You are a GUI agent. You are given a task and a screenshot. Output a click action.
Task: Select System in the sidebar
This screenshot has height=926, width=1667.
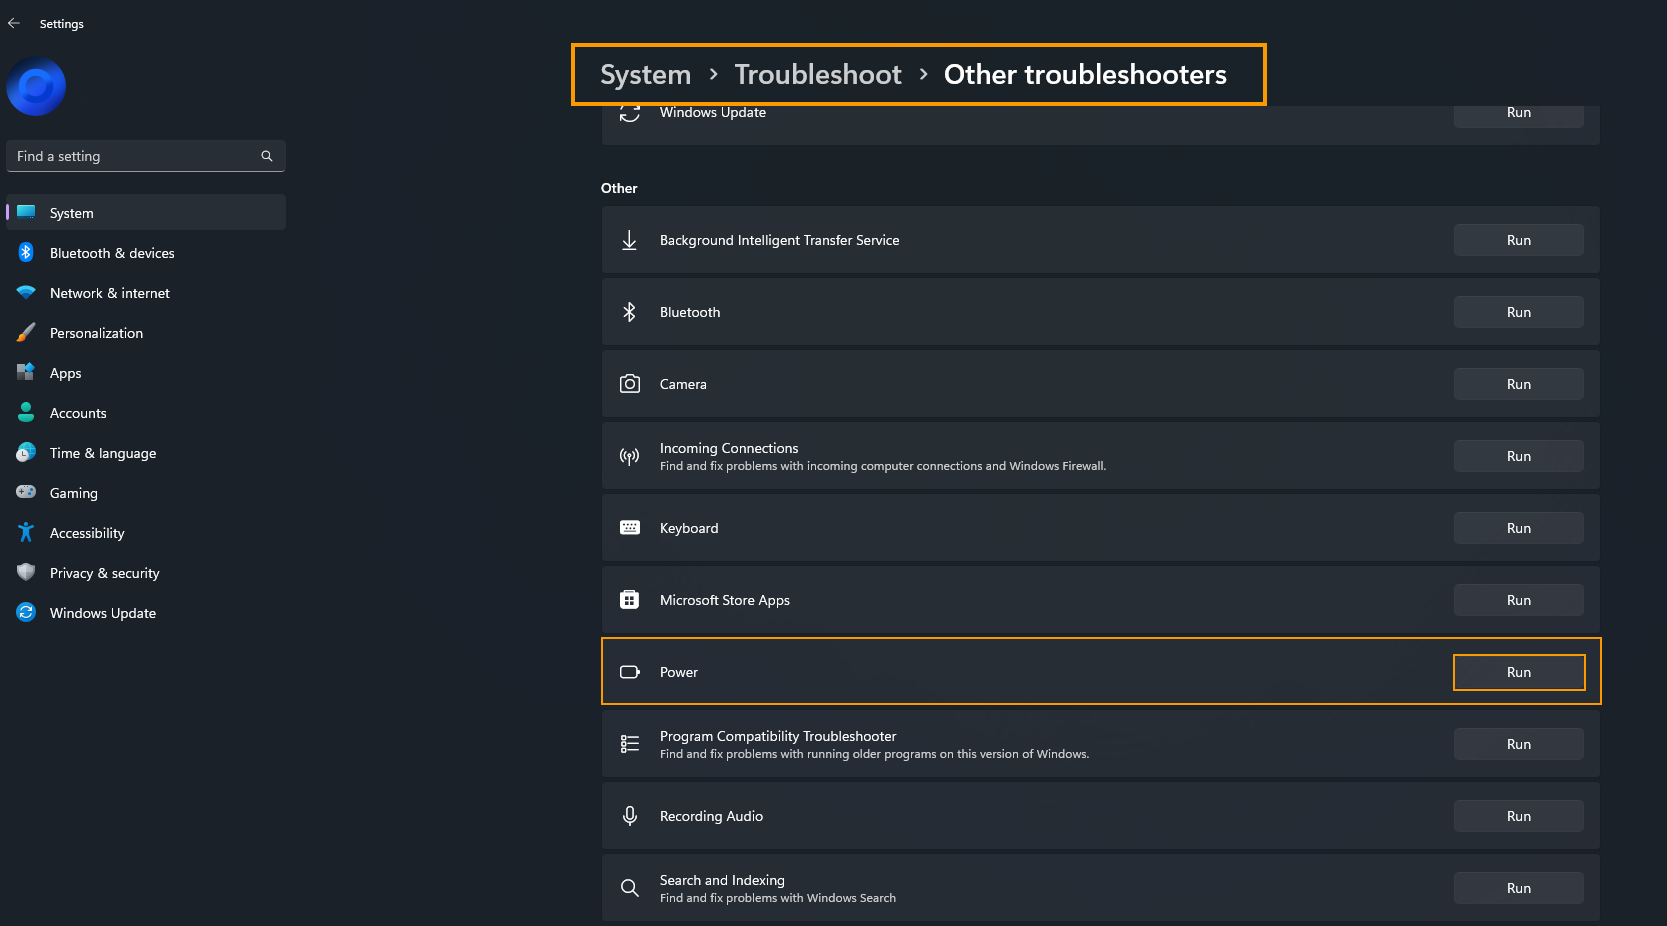pos(146,213)
